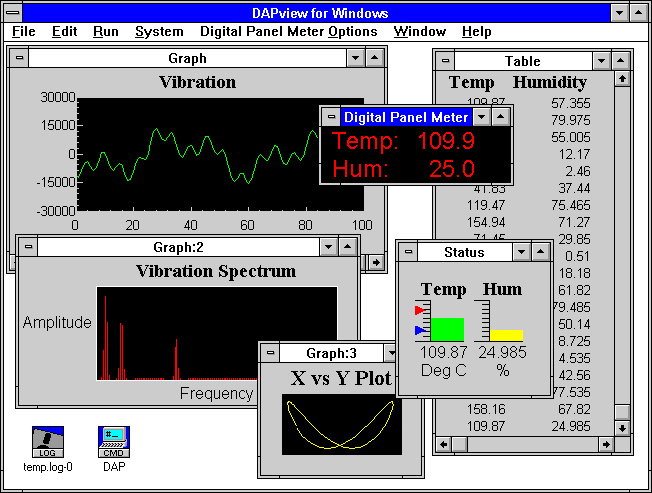652x493 pixels.
Task: Open the Graph:2 window control-menu box
Action: coord(27,246)
